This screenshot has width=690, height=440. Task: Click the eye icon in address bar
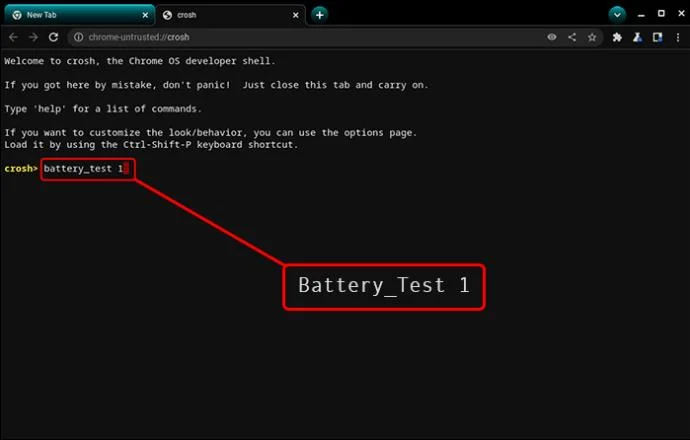coord(552,37)
